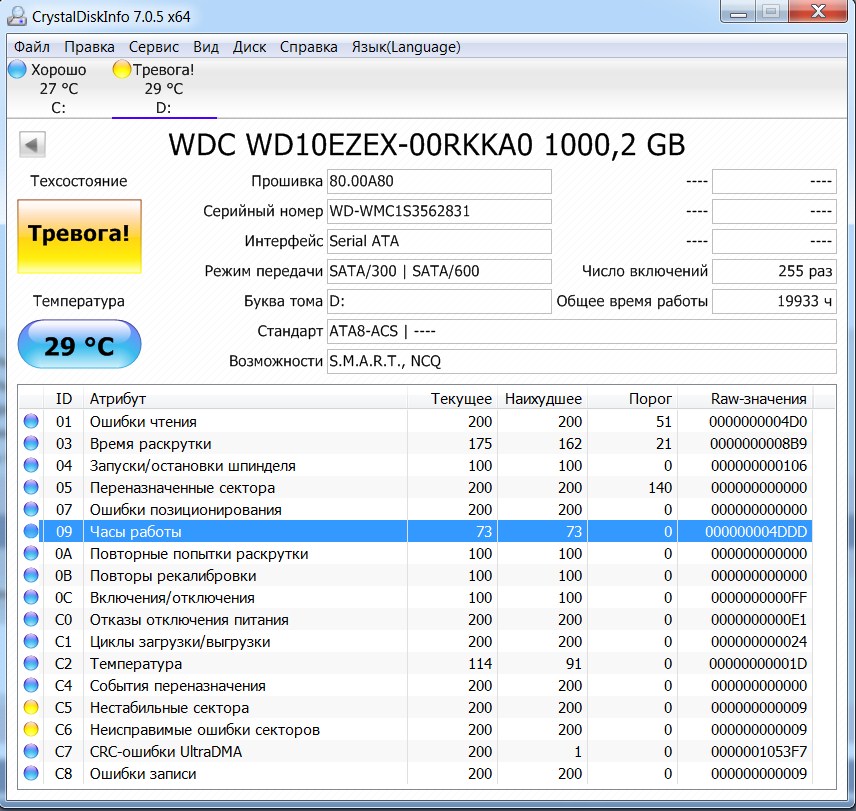Click status orb of Время раскрутки row
The width and height of the screenshot is (856, 811).
(x=31, y=443)
